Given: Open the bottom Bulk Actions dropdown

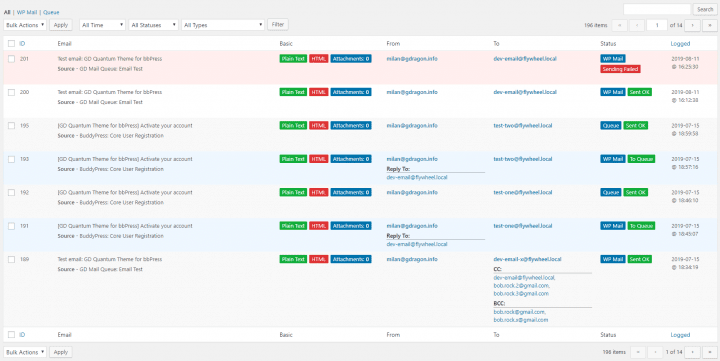Looking at the screenshot, I should point(25,352).
